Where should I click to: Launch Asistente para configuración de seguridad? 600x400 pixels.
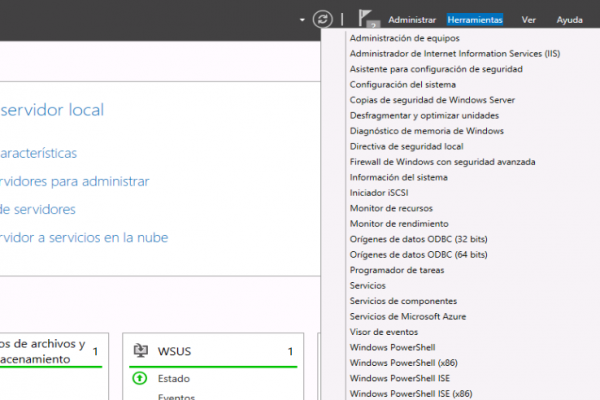coord(436,69)
